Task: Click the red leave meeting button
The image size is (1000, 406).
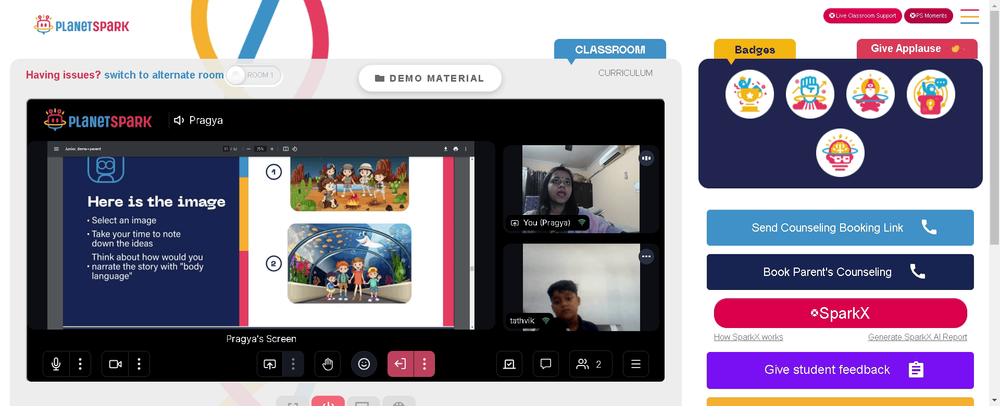Action: [x=400, y=364]
